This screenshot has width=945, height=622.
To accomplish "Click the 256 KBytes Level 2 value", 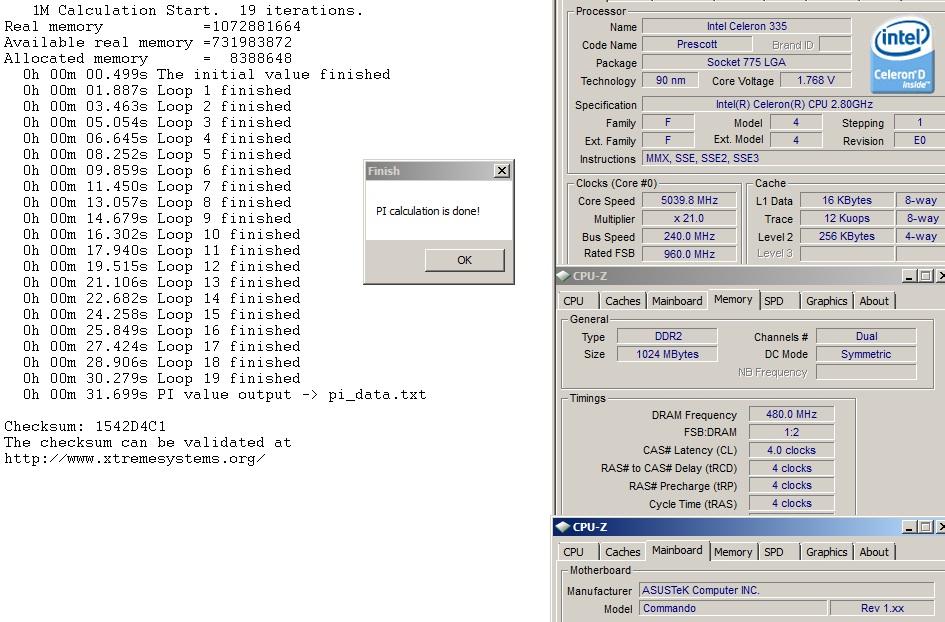I will [x=847, y=236].
